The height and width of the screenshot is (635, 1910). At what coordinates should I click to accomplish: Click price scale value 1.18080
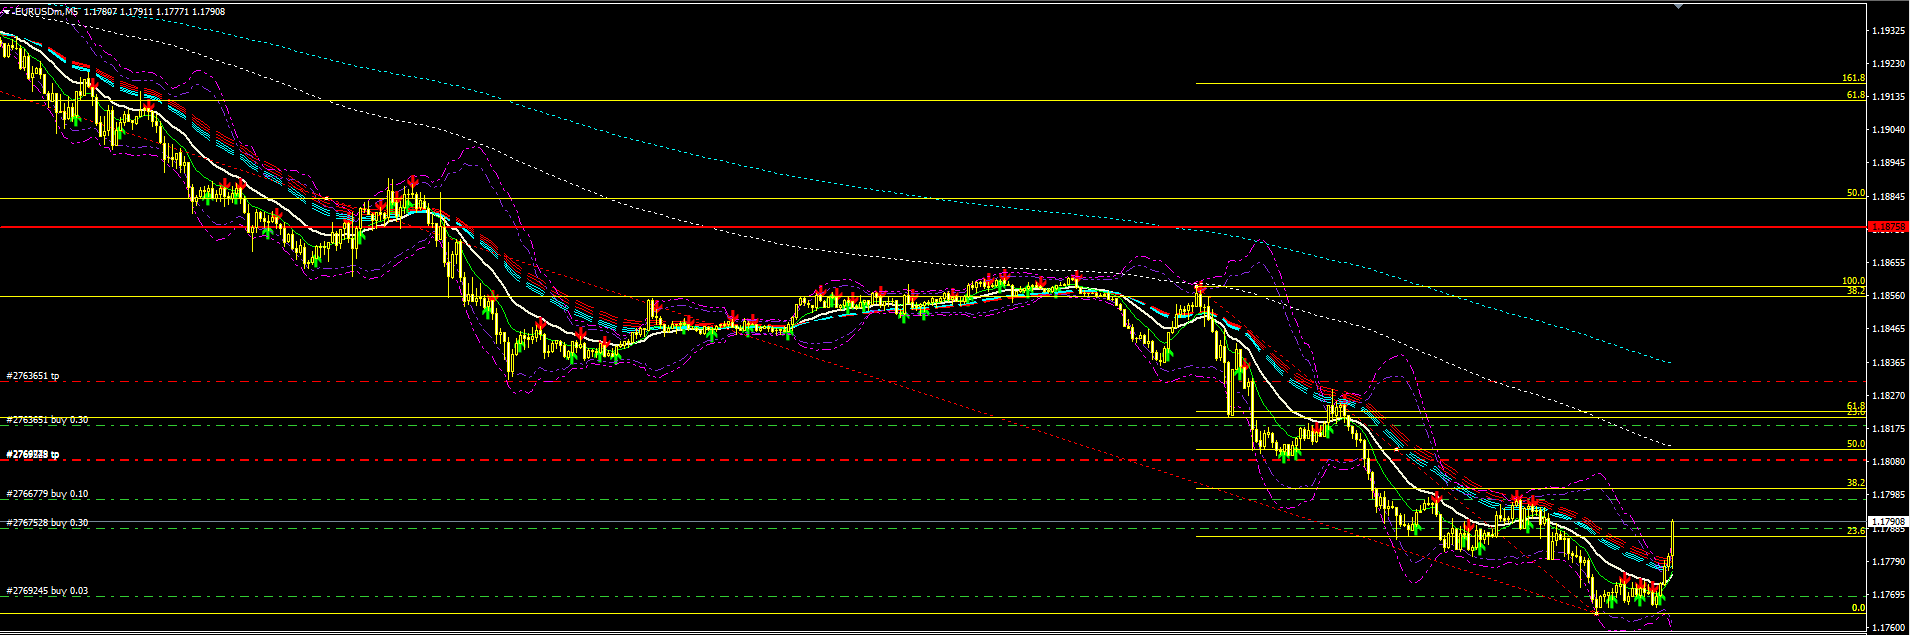tap(1889, 462)
